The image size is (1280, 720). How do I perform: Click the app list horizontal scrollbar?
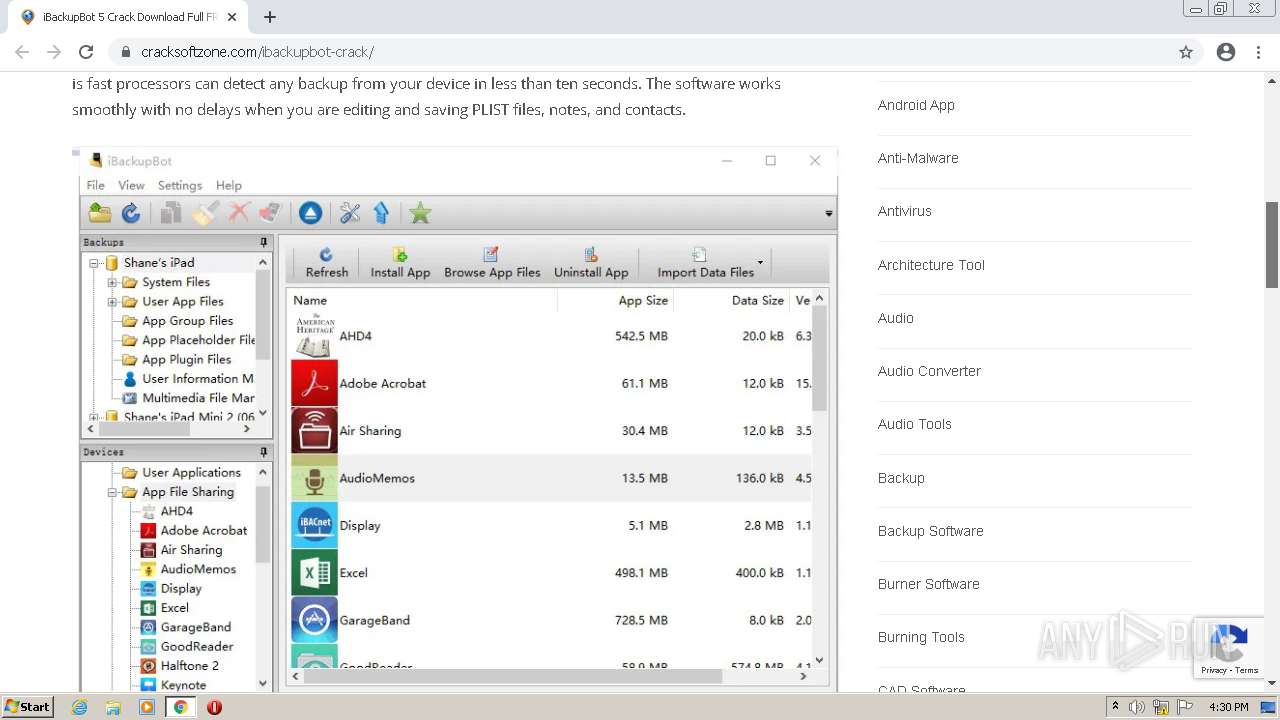(512, 676)
